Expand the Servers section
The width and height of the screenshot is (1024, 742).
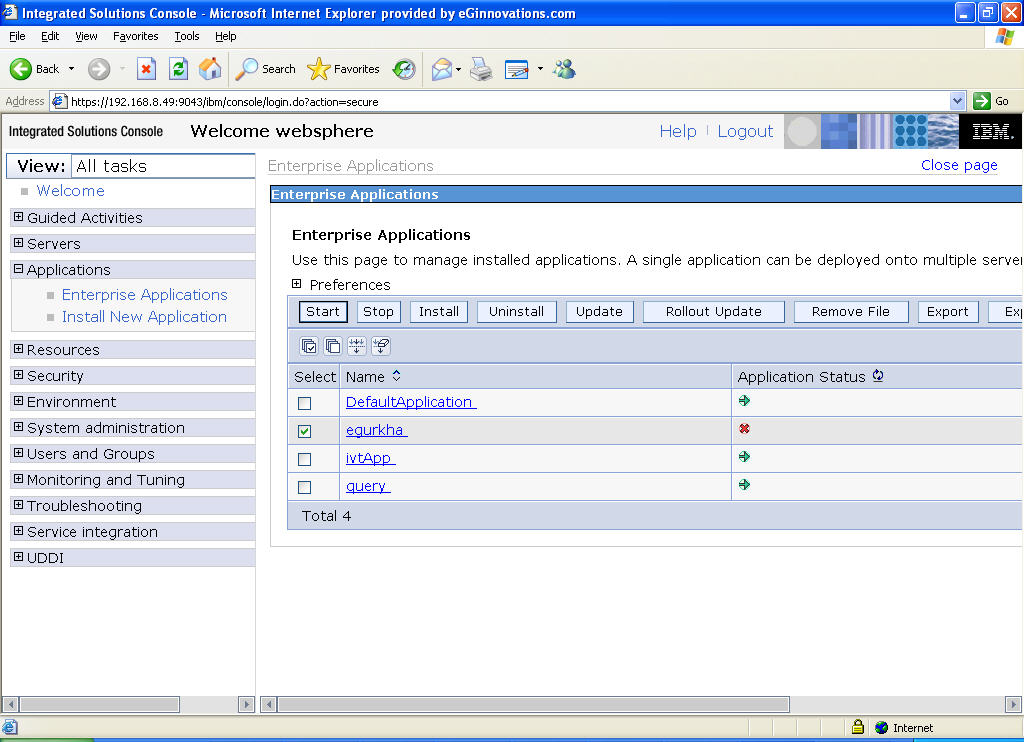pyautogui.click(x=18, y=243)
